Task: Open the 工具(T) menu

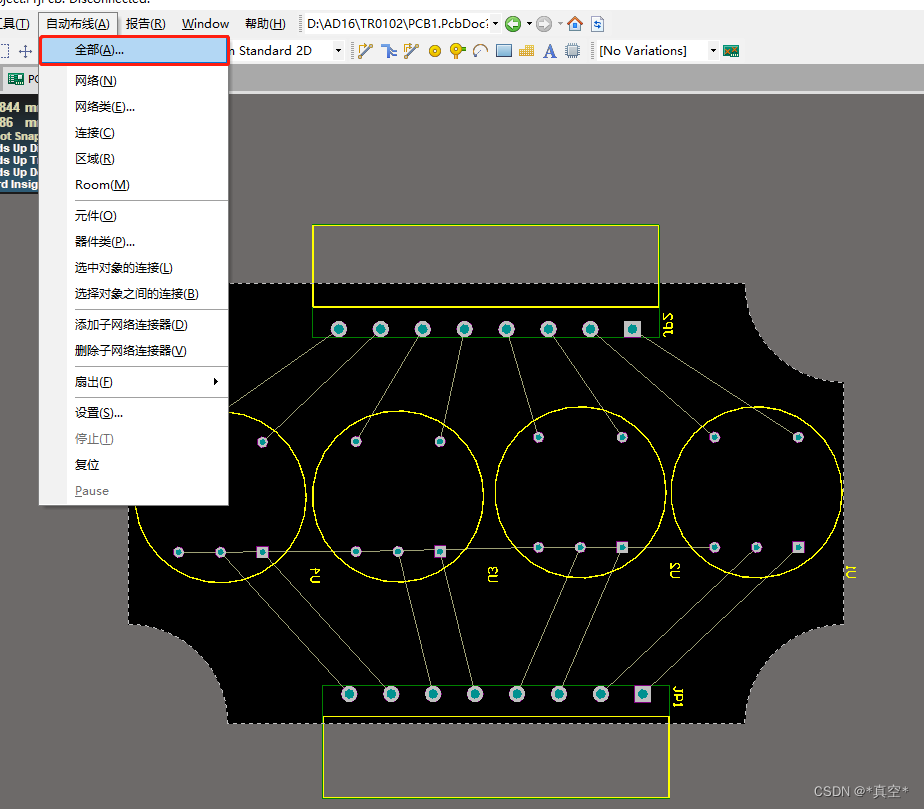Action: point(14,24)
